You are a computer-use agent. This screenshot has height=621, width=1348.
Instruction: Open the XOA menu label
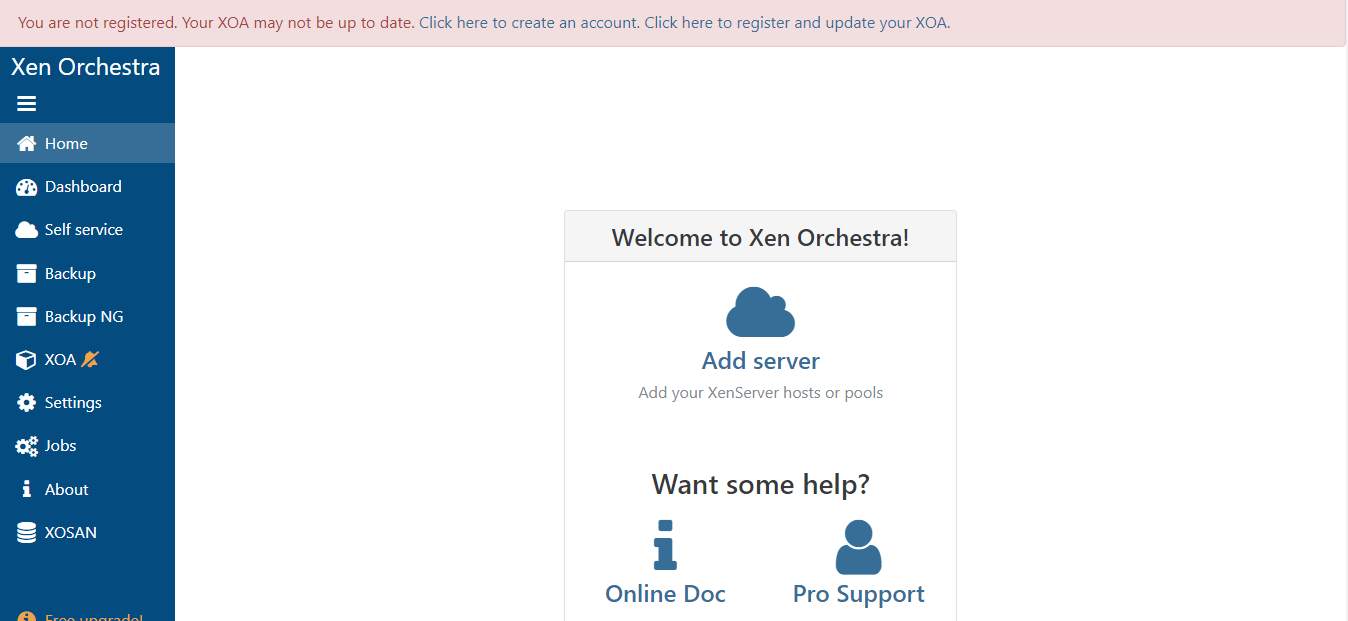click(60, 360)
